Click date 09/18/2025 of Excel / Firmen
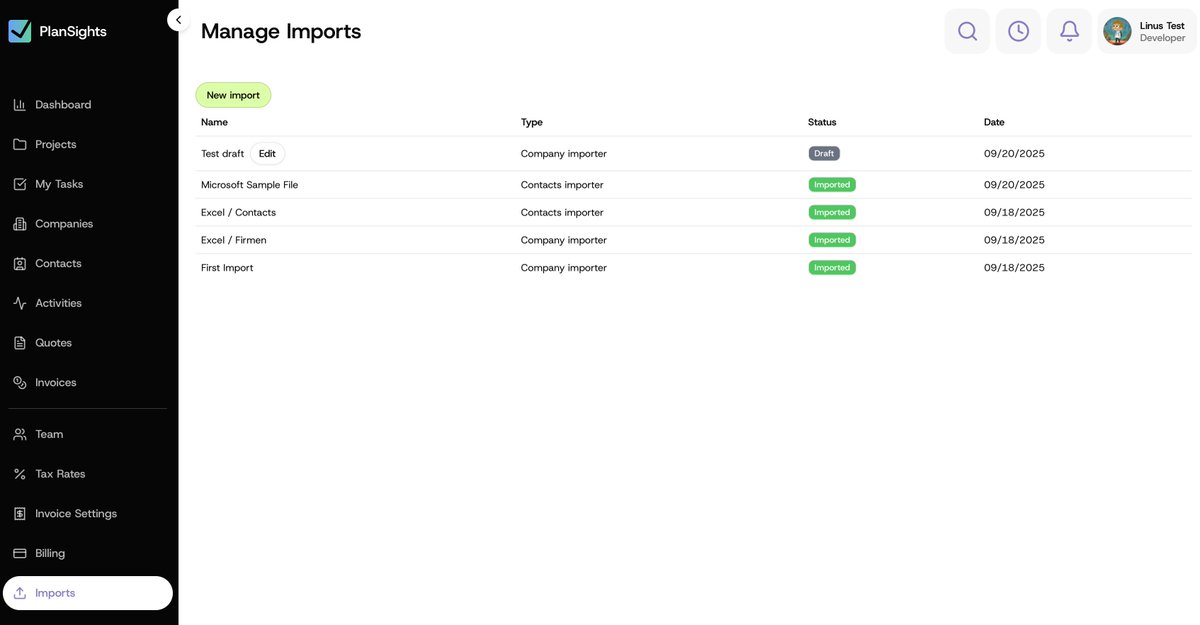This screenshot has width=1200, height=625. click(x=1014, y=240)
